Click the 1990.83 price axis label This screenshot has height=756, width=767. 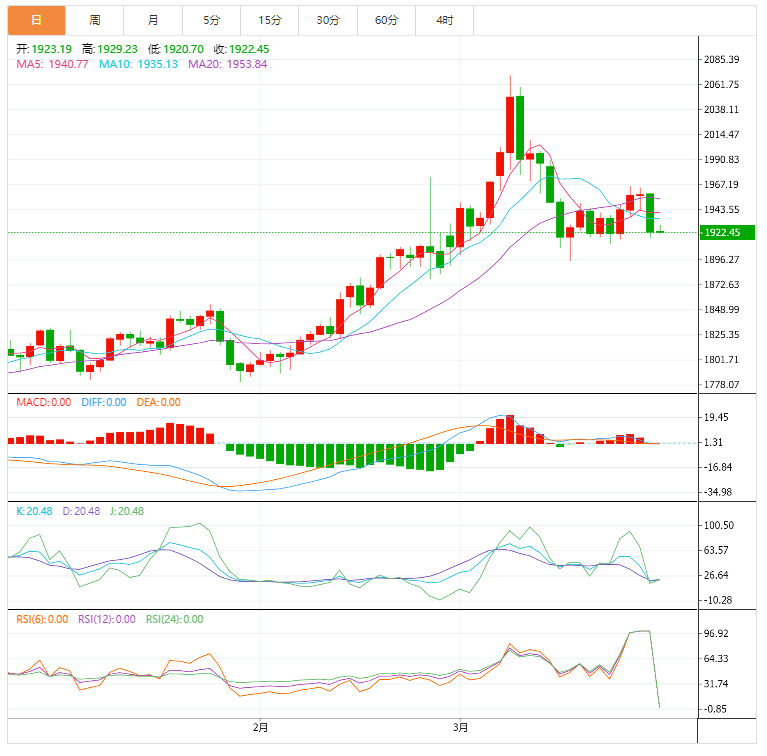click(x=722, y=159)
